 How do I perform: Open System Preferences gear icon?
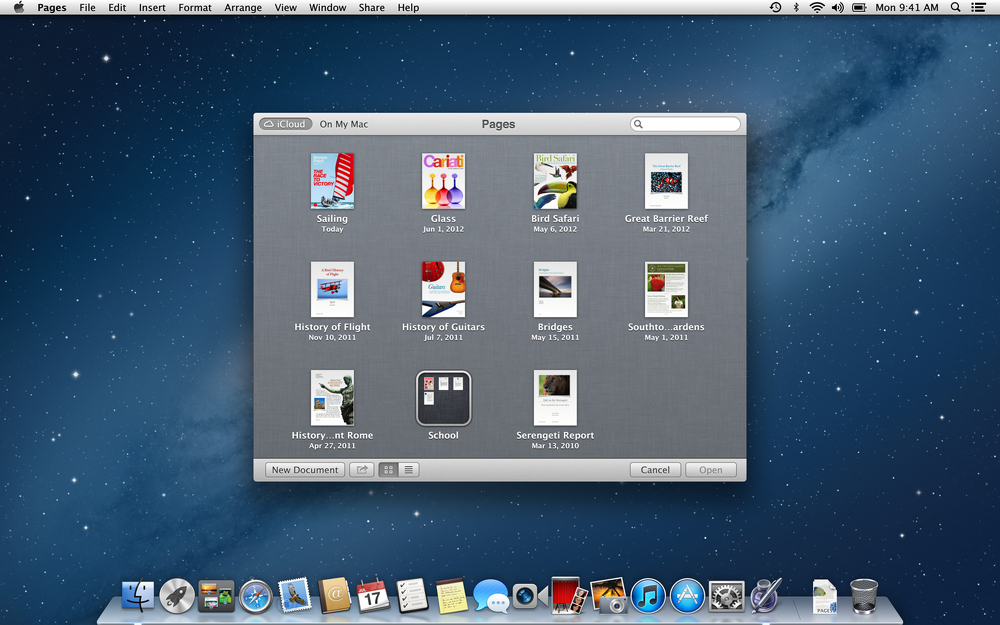click(x=726, y=596)
